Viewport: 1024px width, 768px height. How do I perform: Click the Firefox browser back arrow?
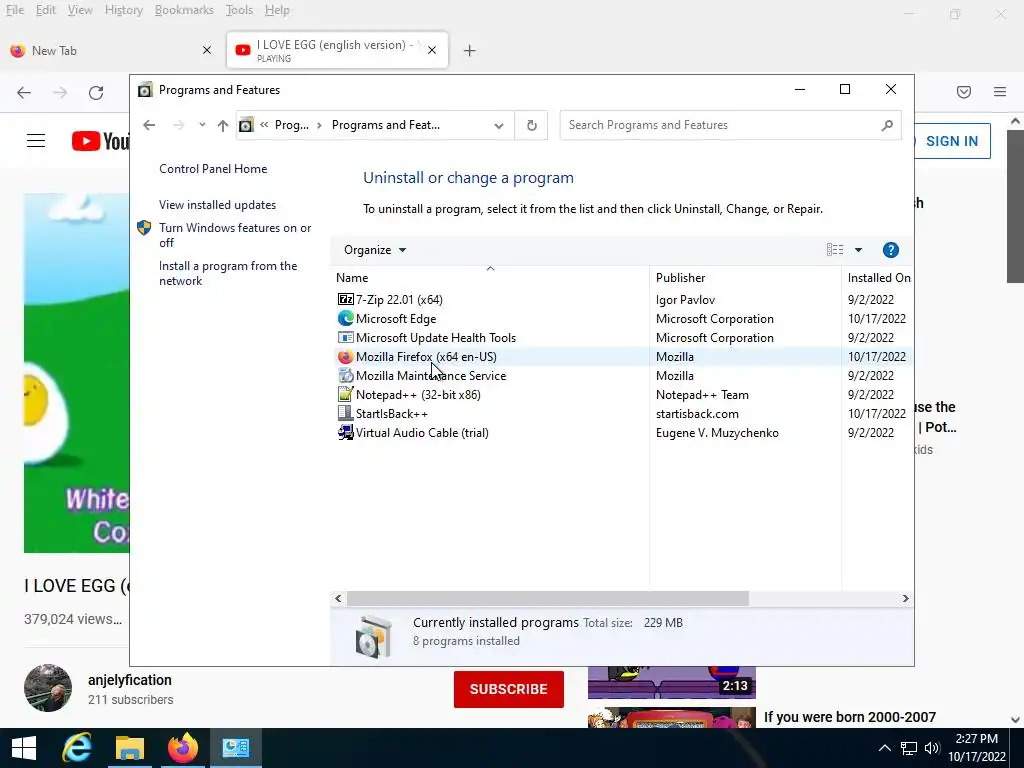coord(24,93)
